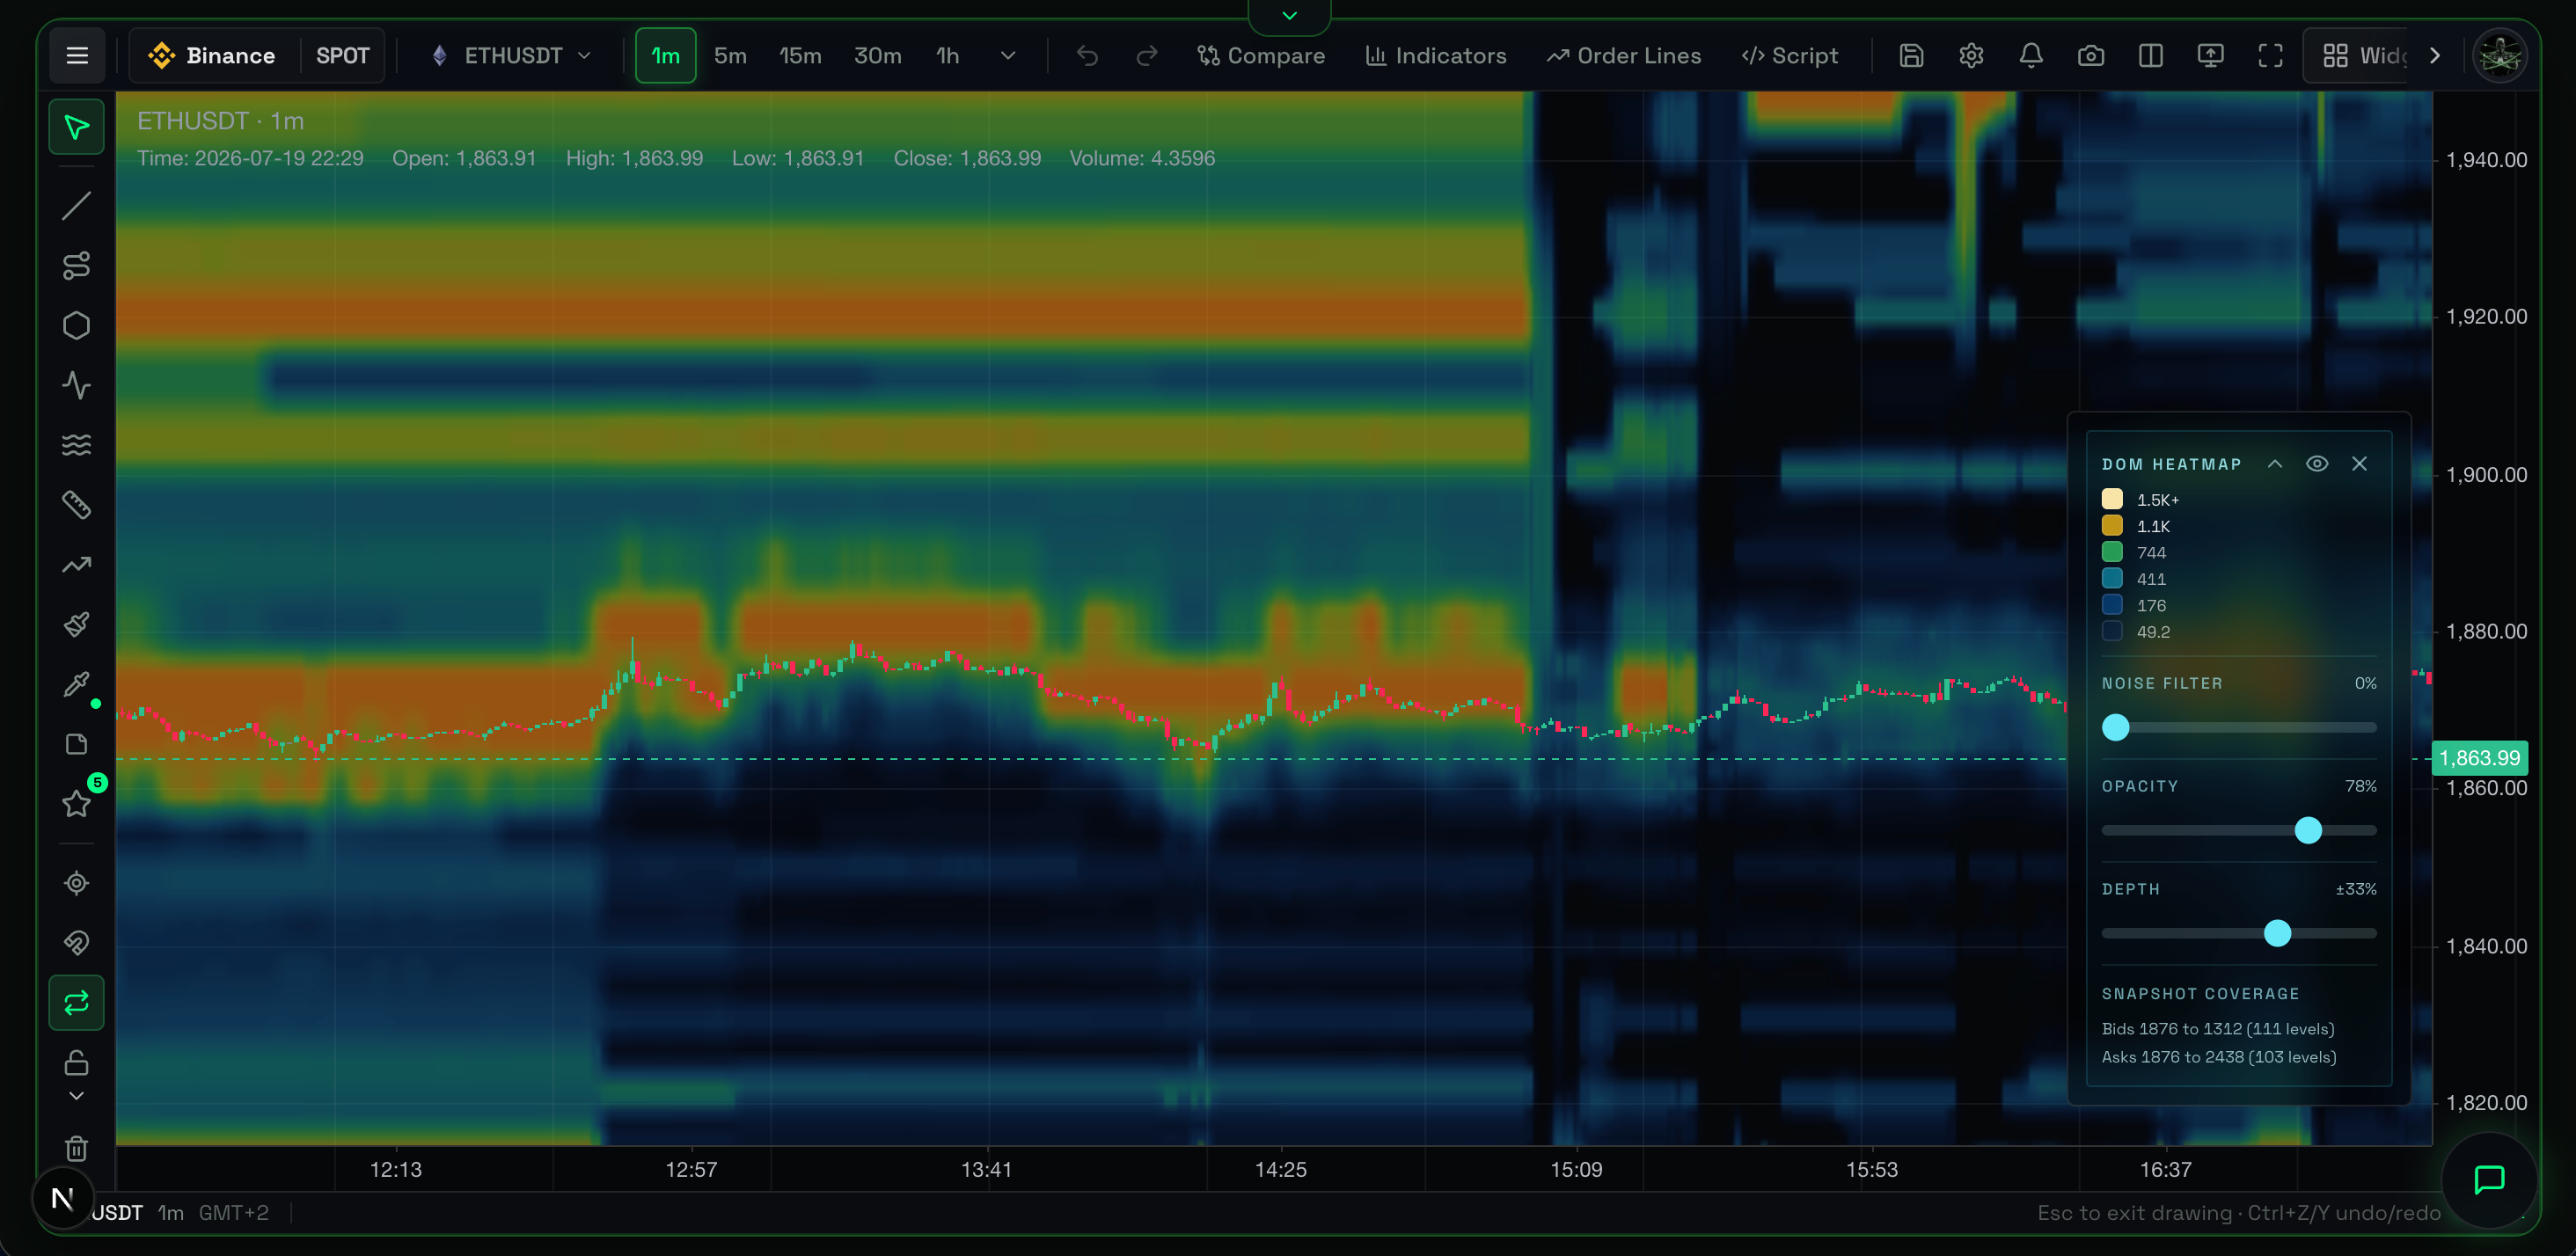Open Order Lines

tap(1624, 56)
